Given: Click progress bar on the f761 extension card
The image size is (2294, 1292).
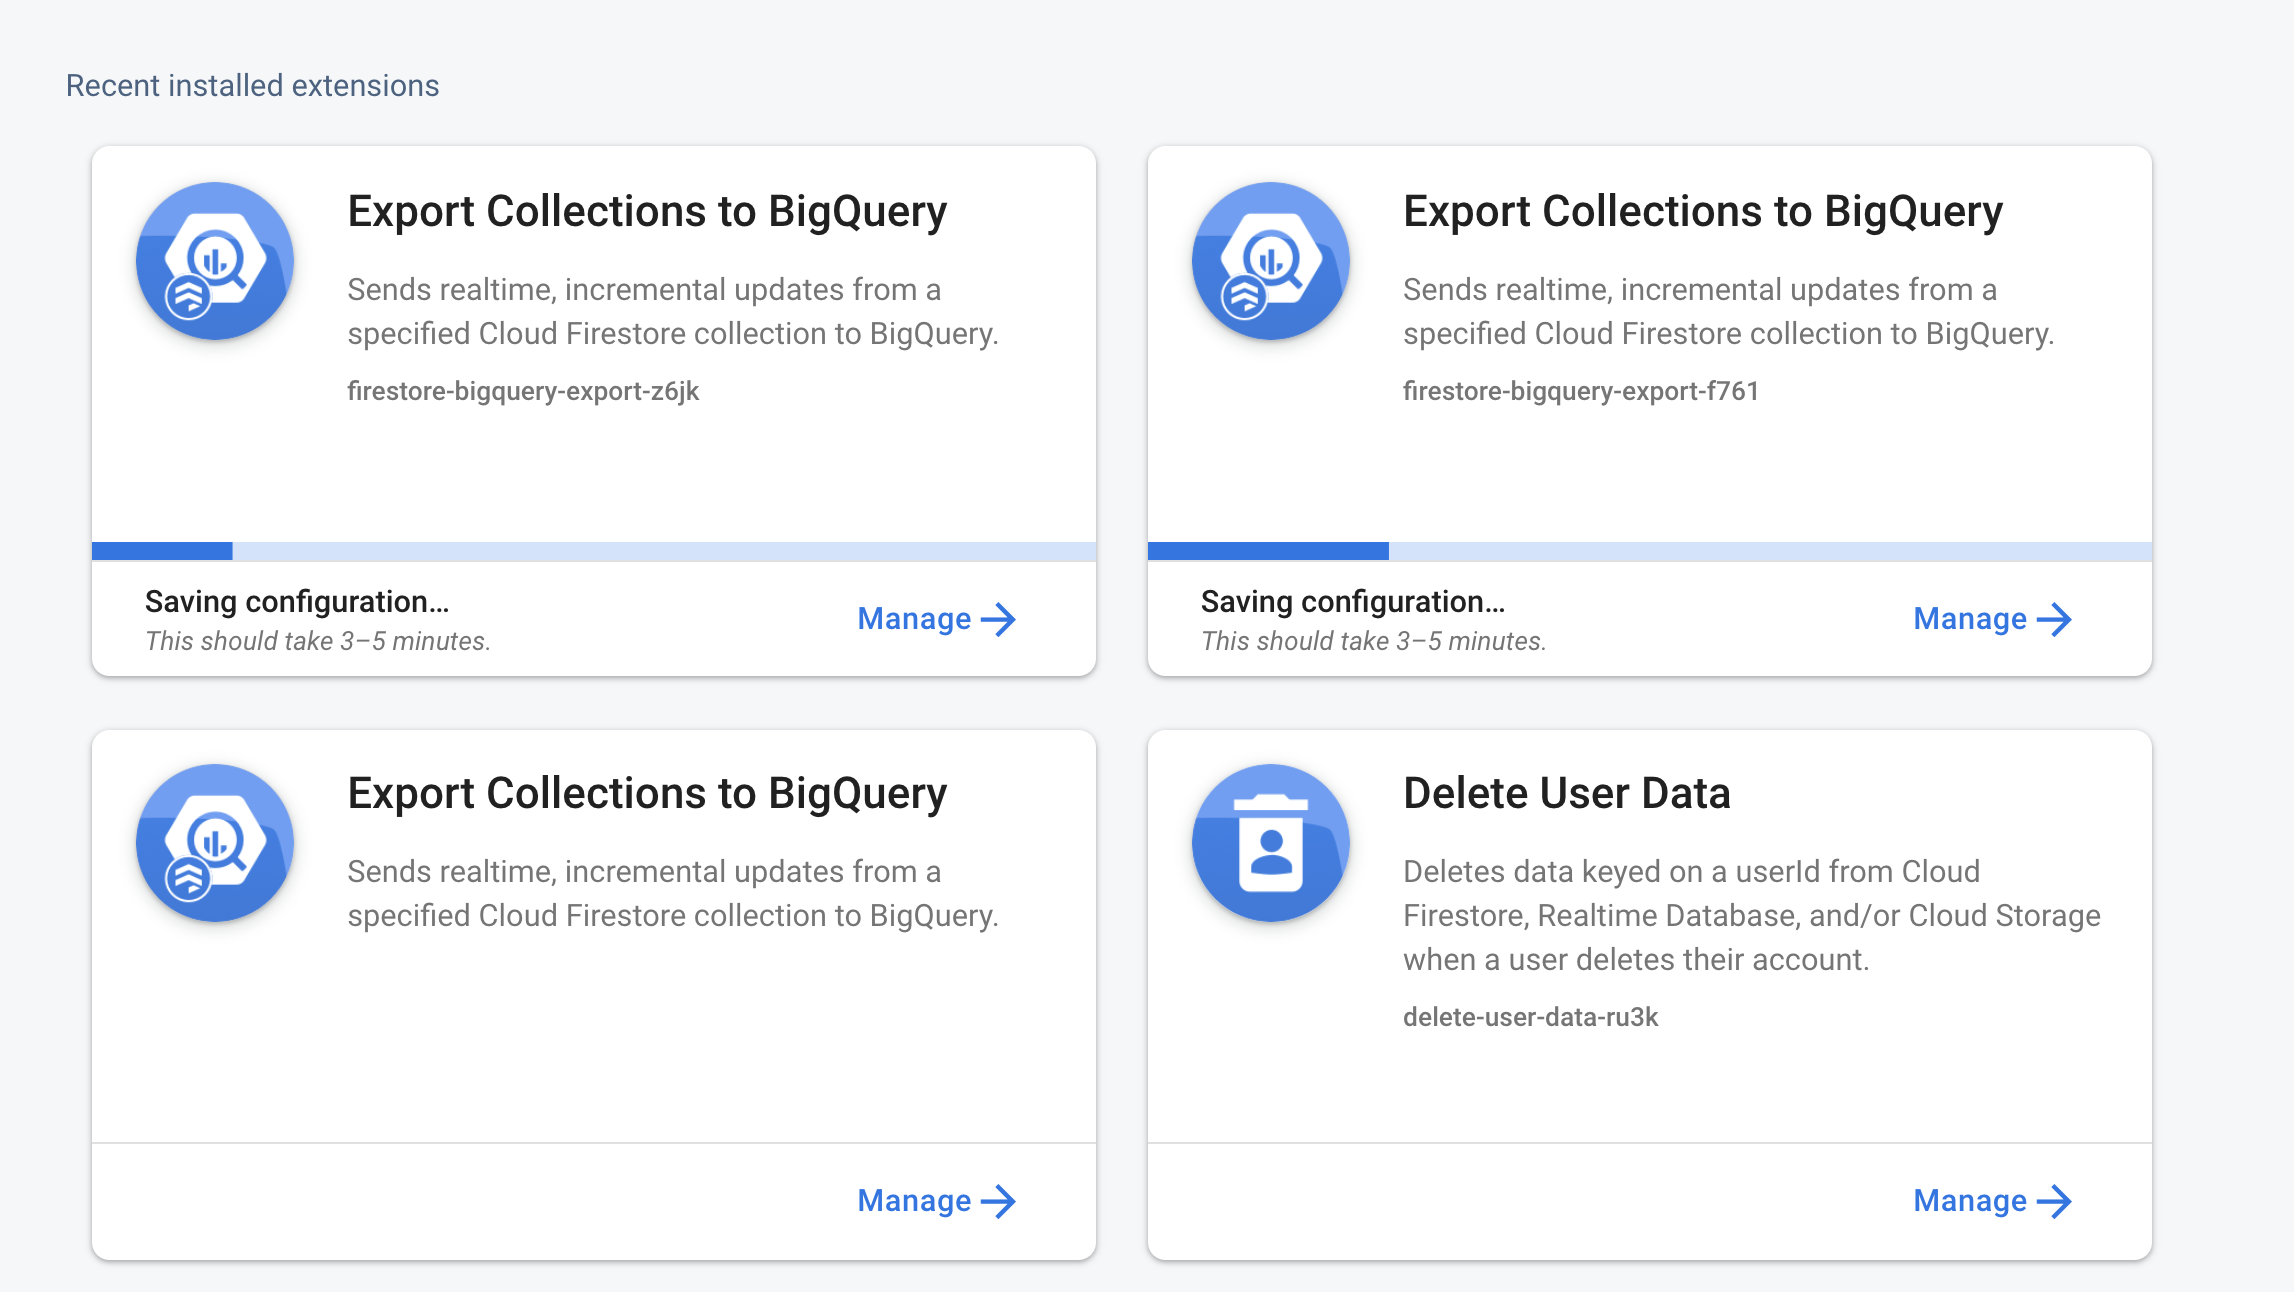Looking at the screenshot, I should [x=1650, y=551].
